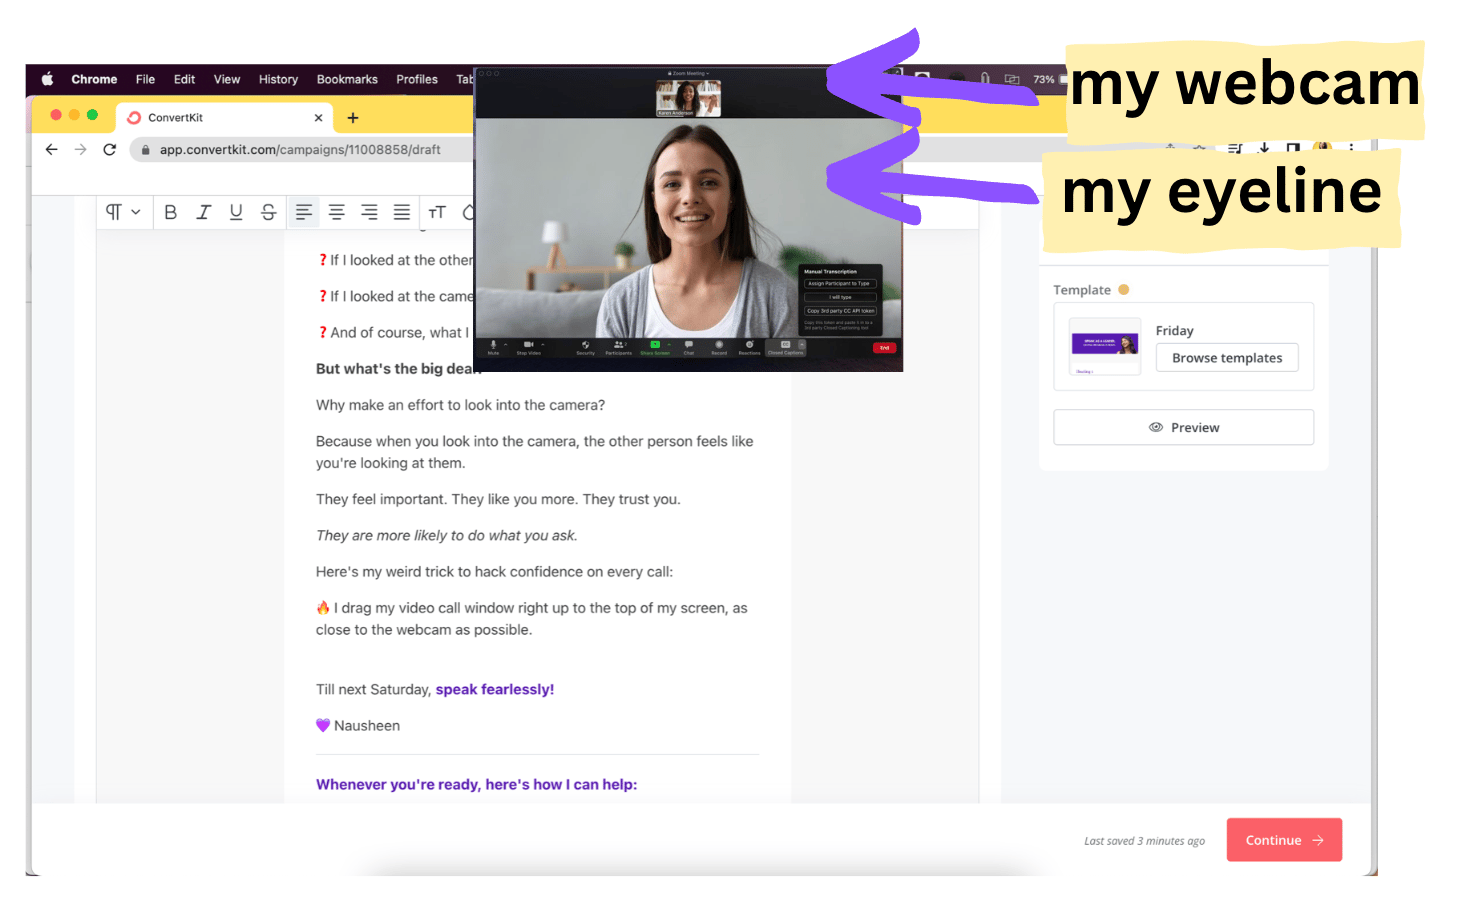Choose I will type for transcription
The width and height of the screenshot is (1460, 914).
pyautogui.click(x=840, y=297)
